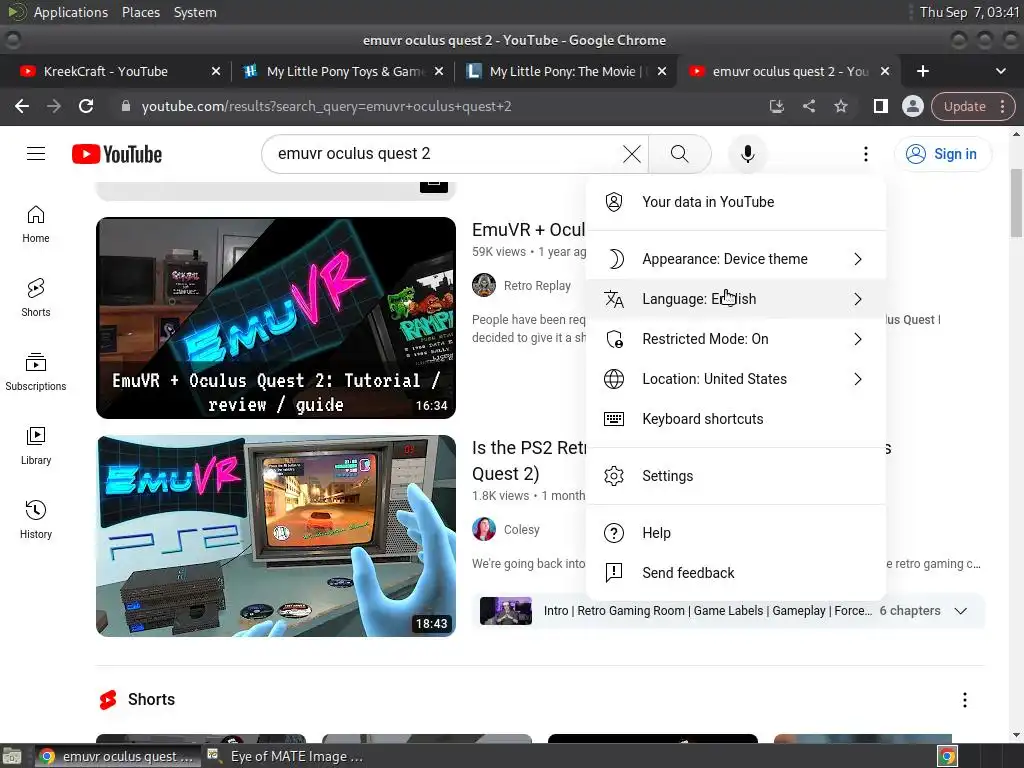This screenshot has height=768, width=1024.
Task: Open Library in the sidebar
Action: 36,445
